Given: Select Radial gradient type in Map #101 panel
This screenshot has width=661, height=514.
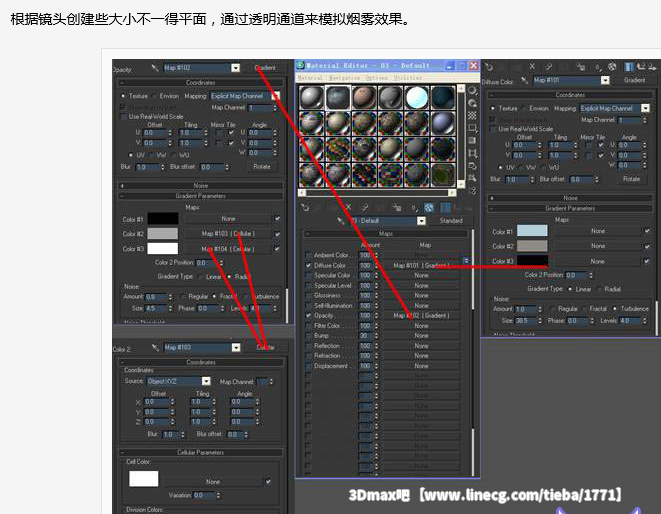Looking at the screenshot, I should [599, 289].
